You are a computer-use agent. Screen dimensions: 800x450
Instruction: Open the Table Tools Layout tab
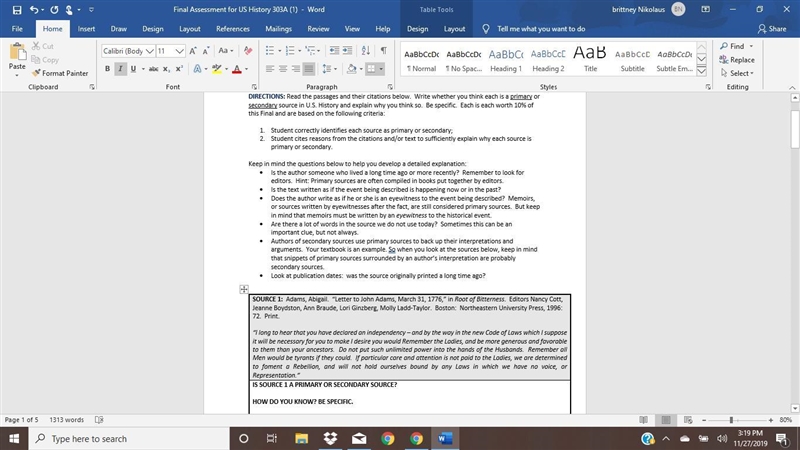(454, 29)
